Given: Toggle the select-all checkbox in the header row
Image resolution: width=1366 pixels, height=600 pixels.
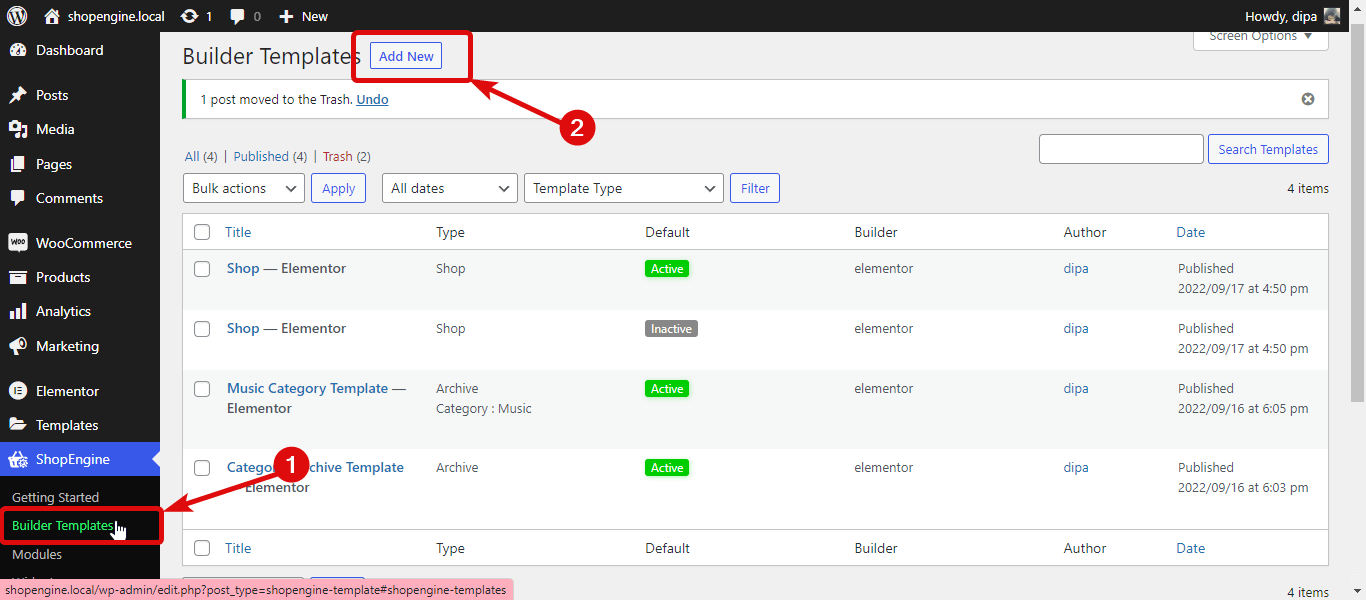Looking at the screenshot, I should coord(202,232).
